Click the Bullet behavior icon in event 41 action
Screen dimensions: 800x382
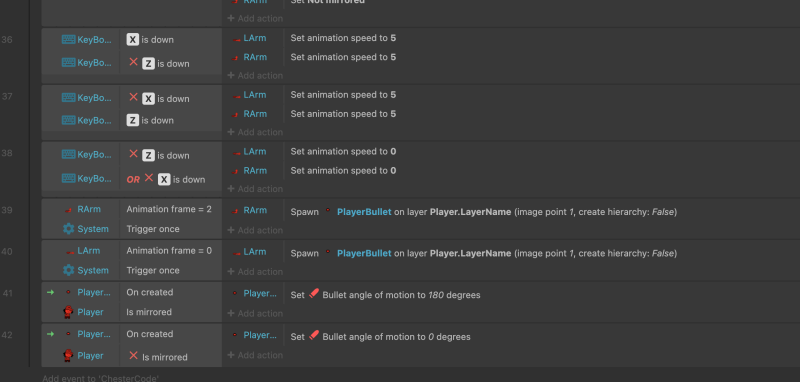[x=314, y=294]
